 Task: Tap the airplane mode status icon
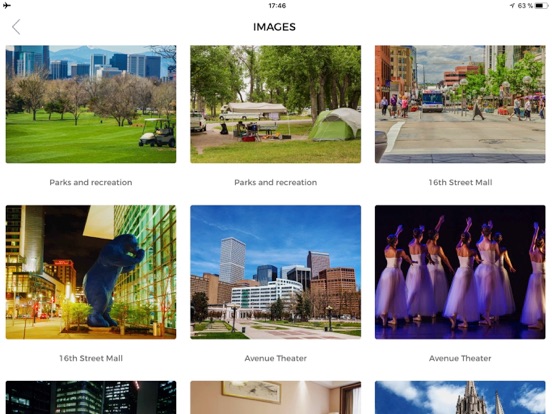pyautogui.click(x=7, y=5)
